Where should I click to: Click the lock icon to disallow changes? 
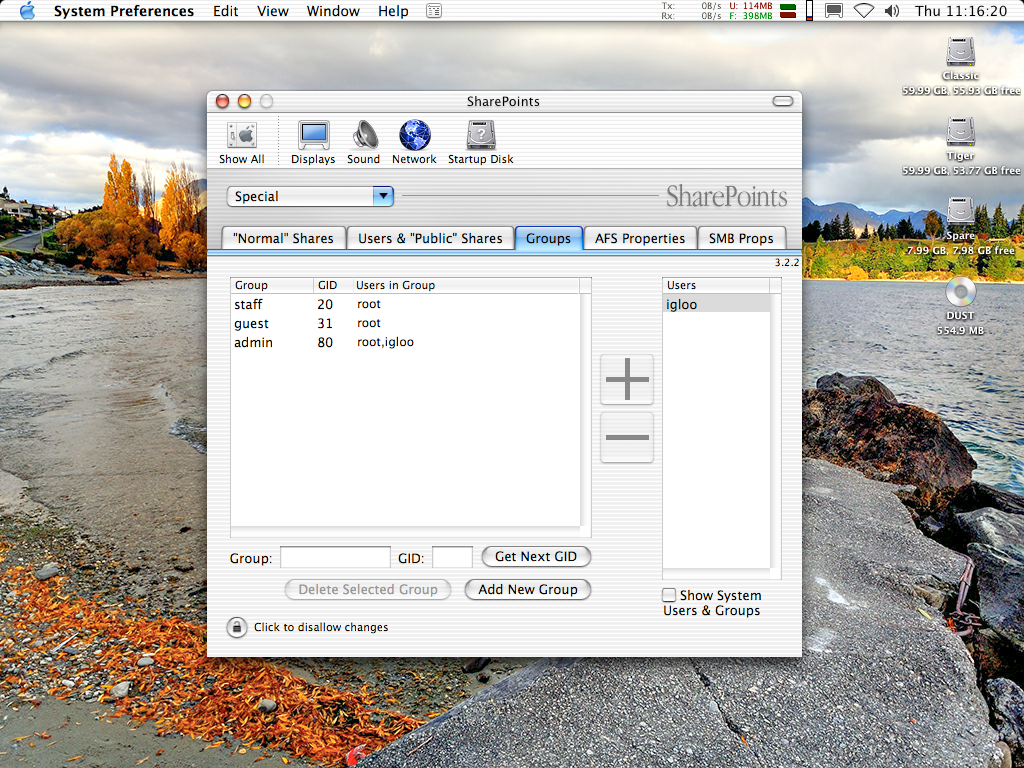(236, 627)
